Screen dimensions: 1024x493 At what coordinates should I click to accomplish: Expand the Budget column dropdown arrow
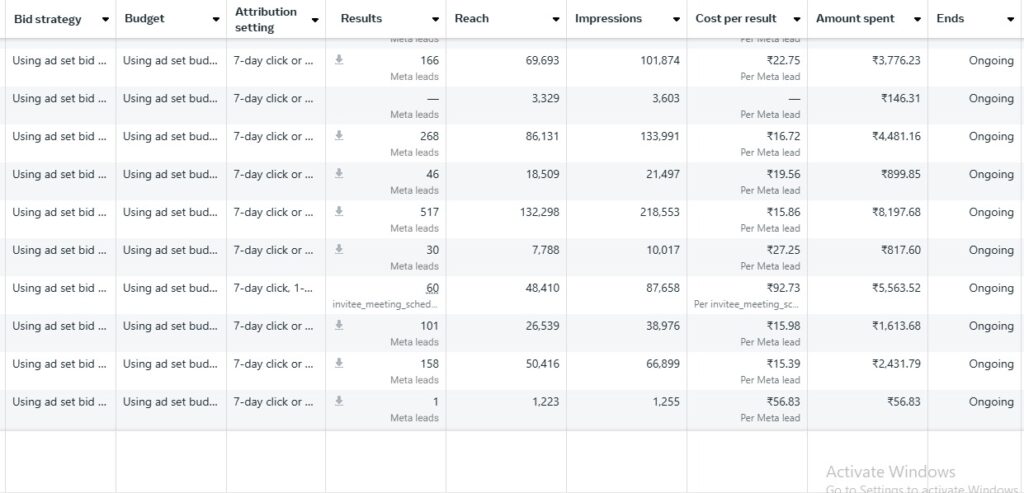point(216,20)
